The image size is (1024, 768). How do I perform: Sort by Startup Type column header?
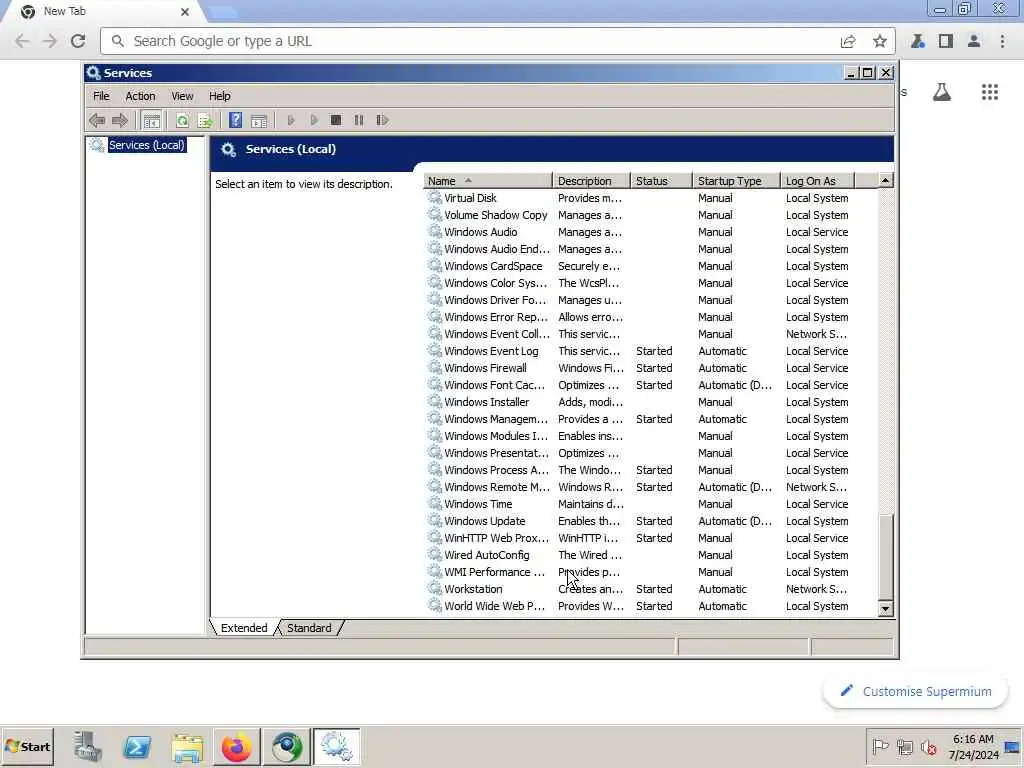pyautogui.click(x=737, y=181)
